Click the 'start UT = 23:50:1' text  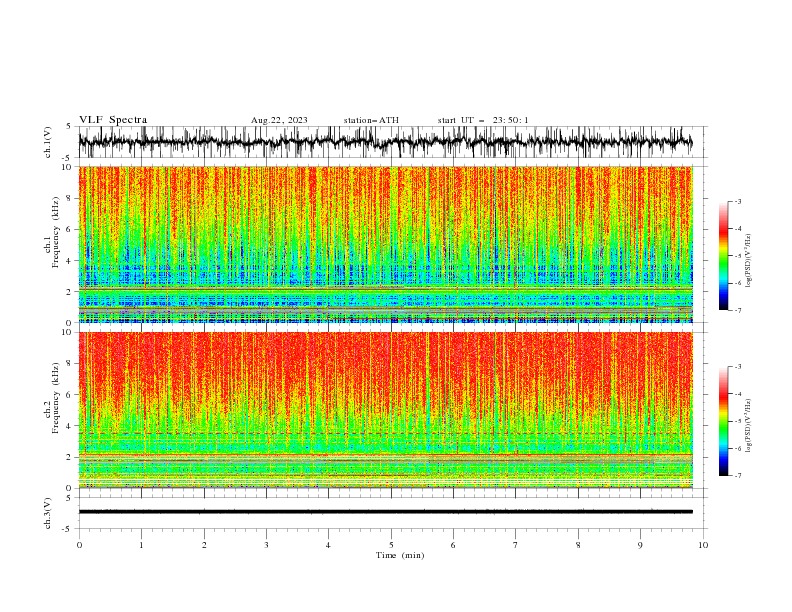(x=483, y=120)
